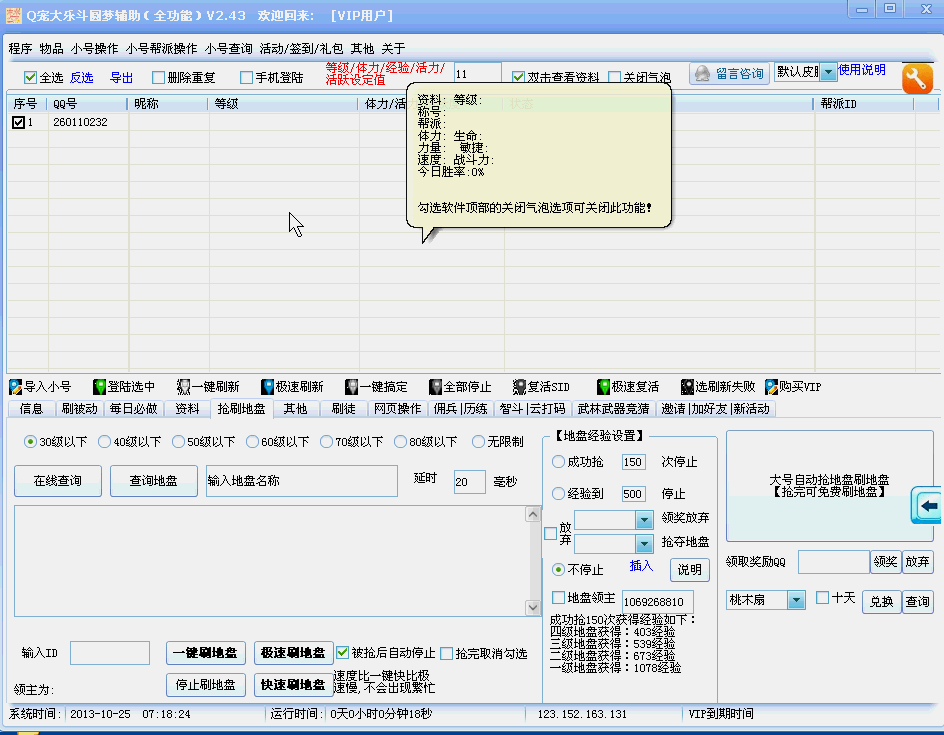Click the 一键刷新 refresh icon
944x735 pixels.
(184, 386)
